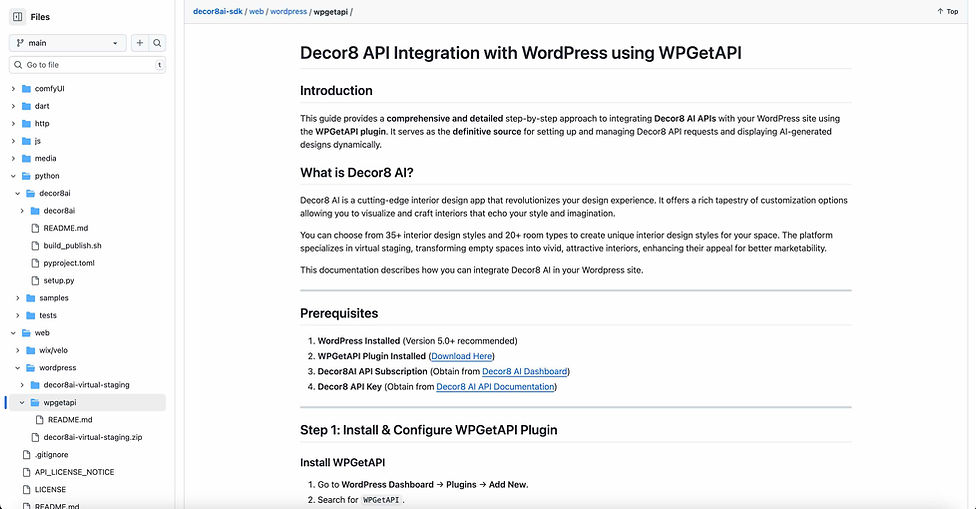Open README.md inside wpgetapi folder

pos(70,420)
